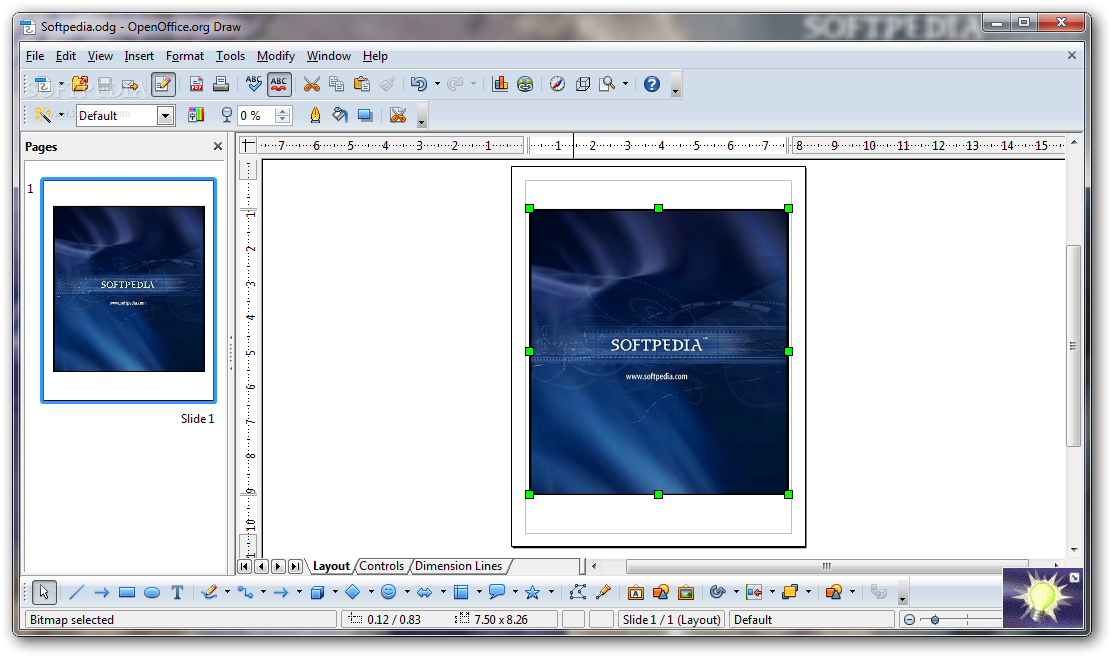
Task: Insert a chart using bar-chart icon
Action: point(500,84)
